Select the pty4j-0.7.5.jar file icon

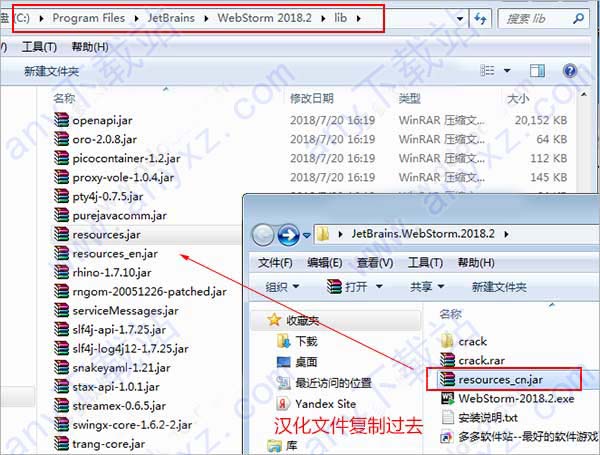61,196
